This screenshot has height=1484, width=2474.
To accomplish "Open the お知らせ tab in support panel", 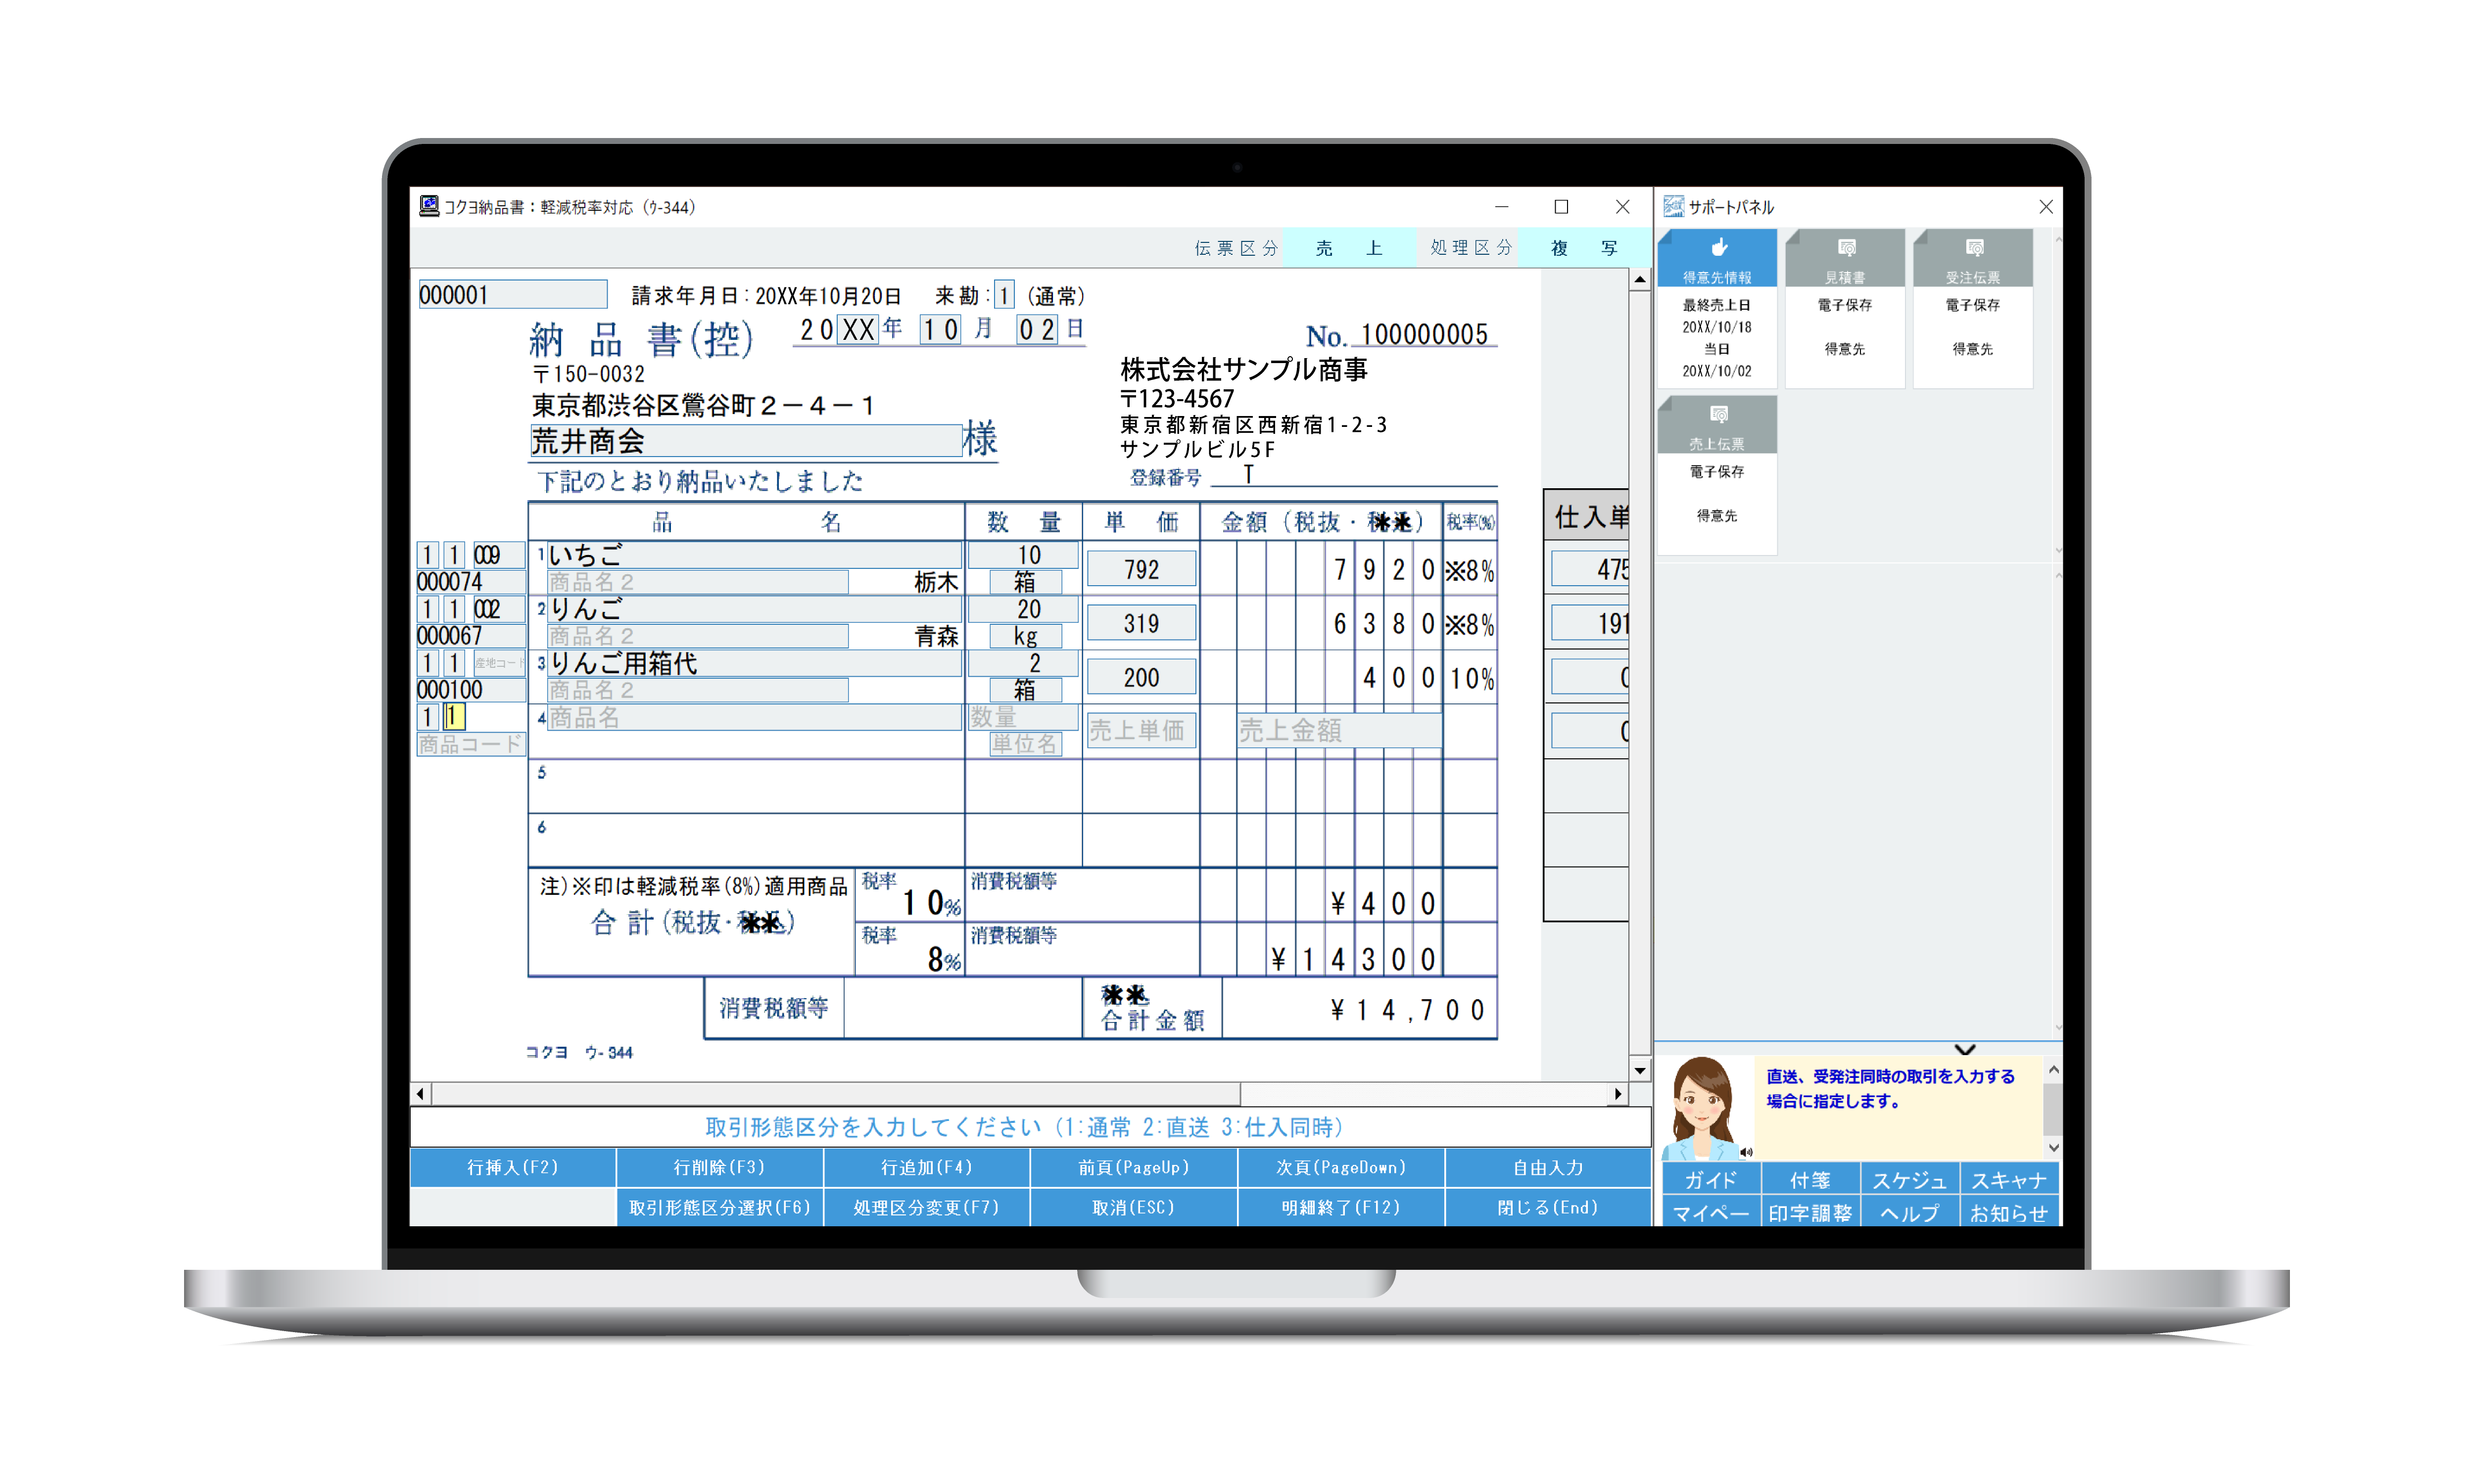I will (x=2009, y=1212).
